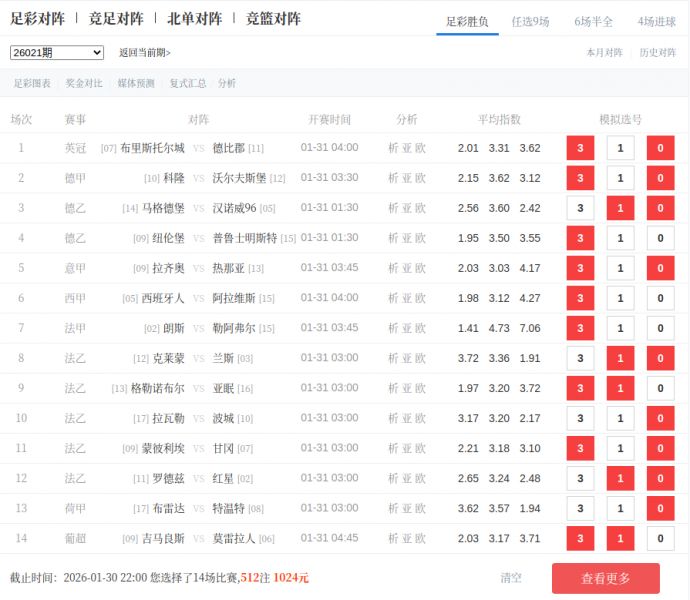Open the 26021期 issue dropdown
This screenshot has width=690, height=600.
click(x=57, y=53)
